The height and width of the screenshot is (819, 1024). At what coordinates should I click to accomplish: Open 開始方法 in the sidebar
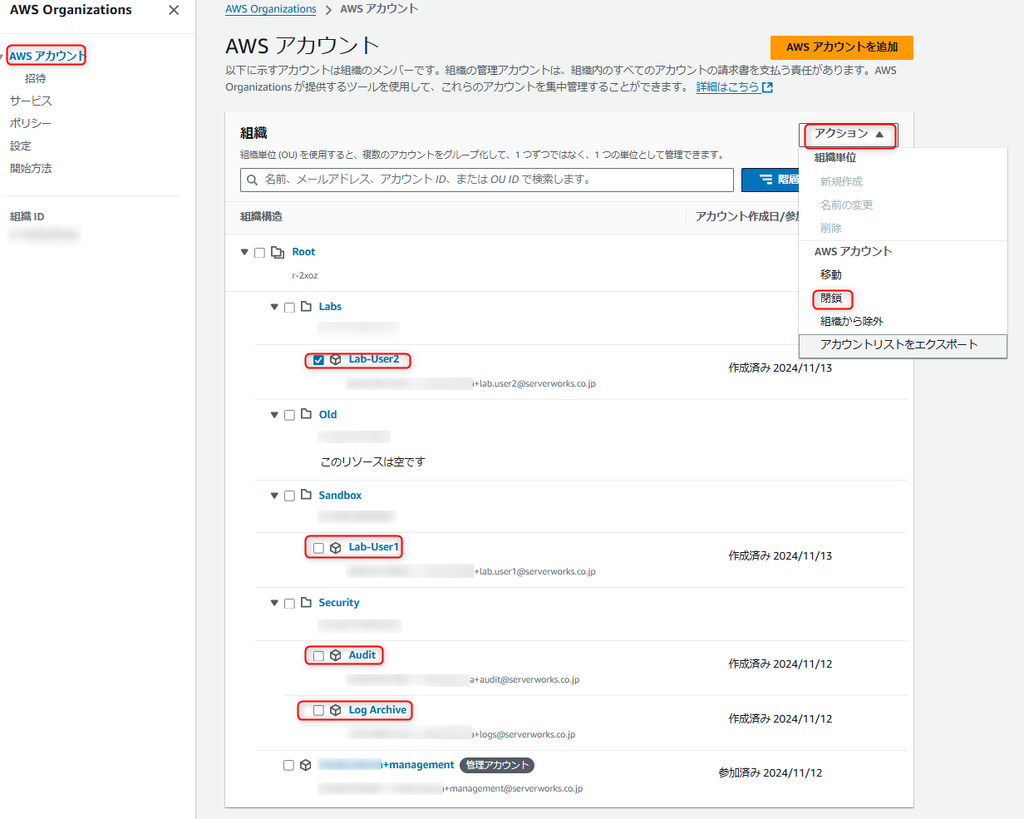coord(31,168)
